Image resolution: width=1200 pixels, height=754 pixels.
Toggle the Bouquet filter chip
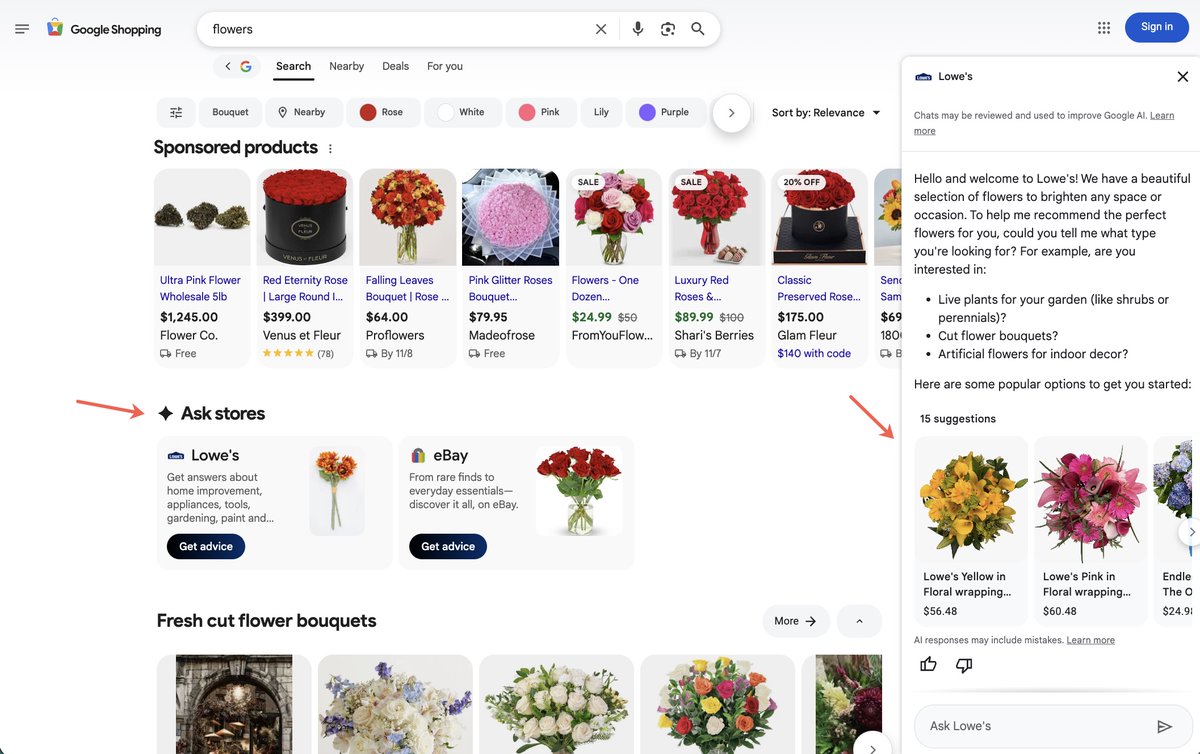coord(230,112)
